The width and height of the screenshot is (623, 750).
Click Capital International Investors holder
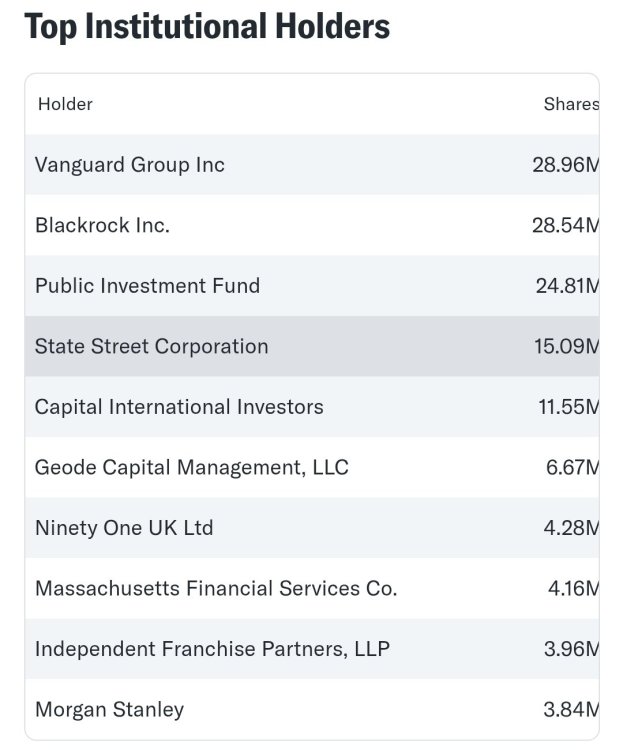179,407
